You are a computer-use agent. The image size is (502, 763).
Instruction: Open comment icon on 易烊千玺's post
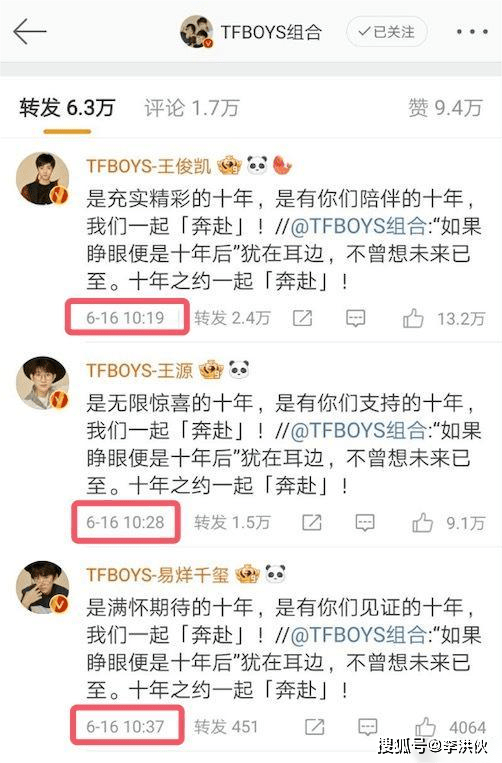368,727
